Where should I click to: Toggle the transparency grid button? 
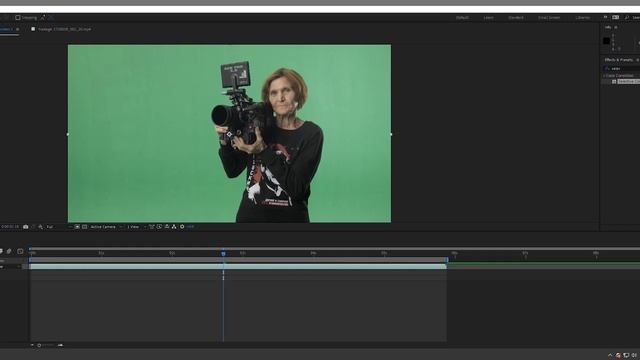click(x=84, y=227)
